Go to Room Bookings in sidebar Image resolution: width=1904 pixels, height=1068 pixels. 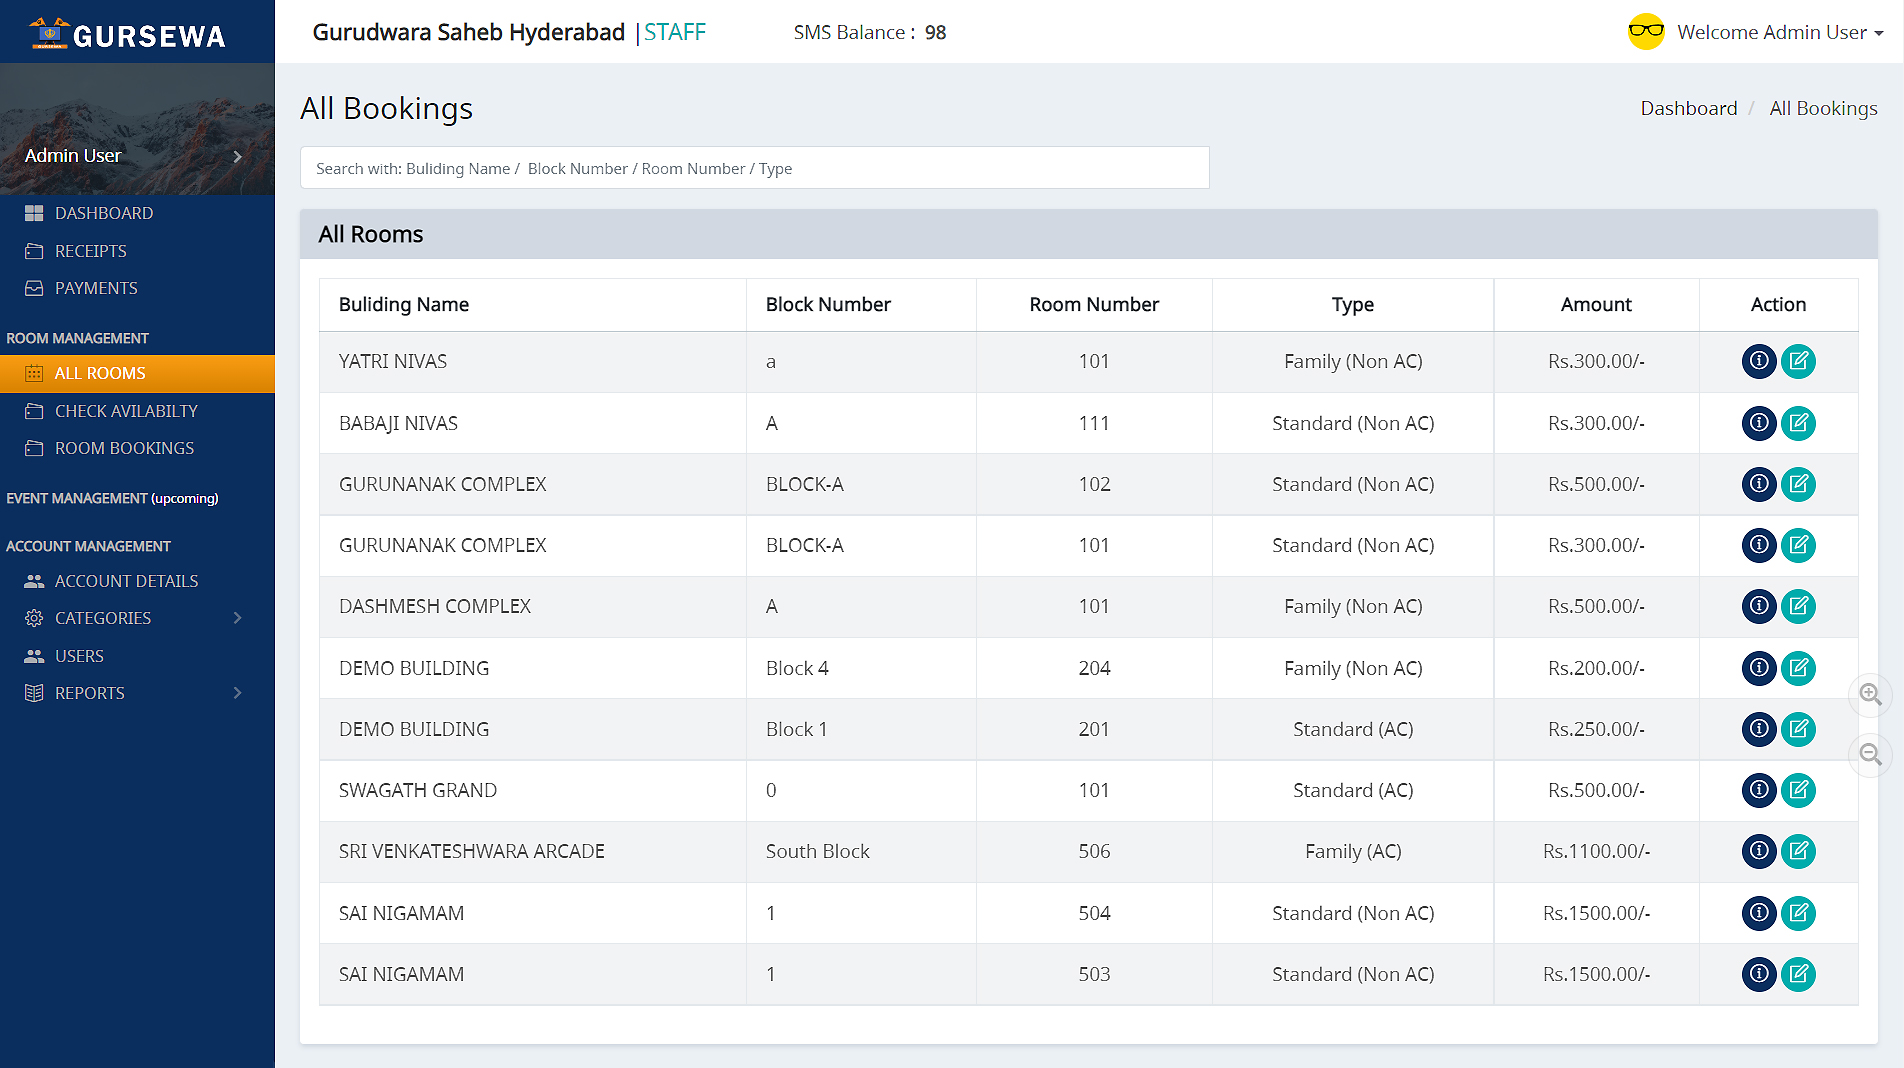[124, 448]
